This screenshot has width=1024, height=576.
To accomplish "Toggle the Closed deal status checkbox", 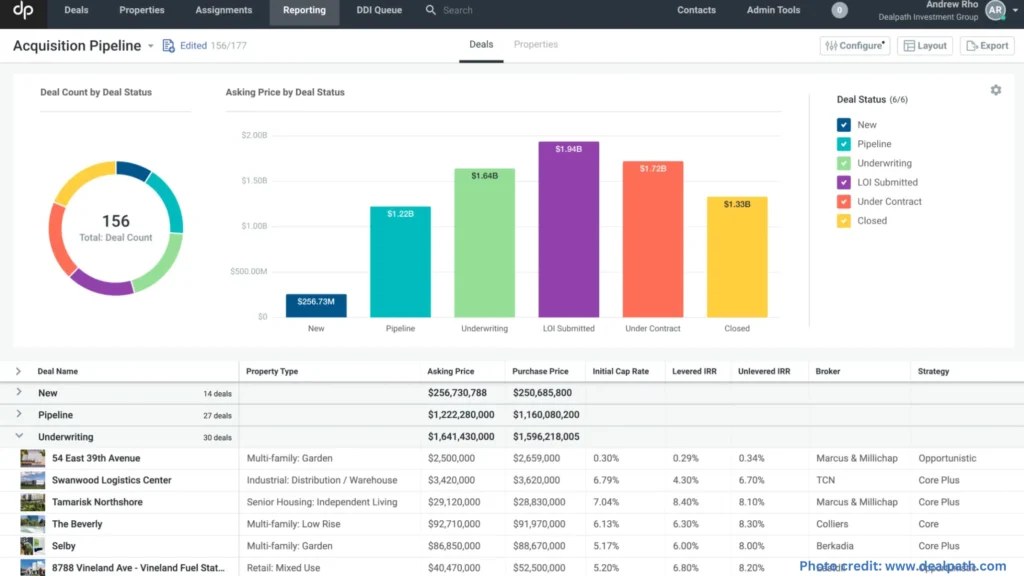I will click(844, 221).
